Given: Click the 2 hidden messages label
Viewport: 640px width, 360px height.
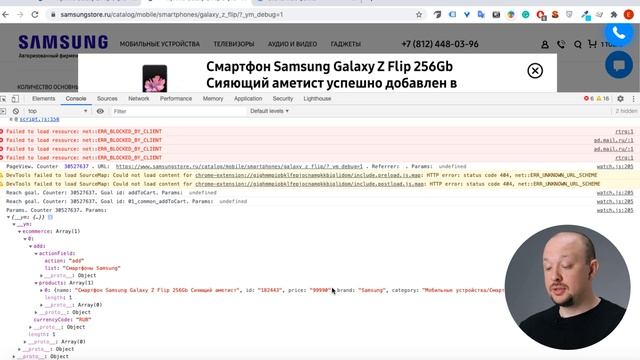Looking at the screenshot, I should tap(626, 111).
